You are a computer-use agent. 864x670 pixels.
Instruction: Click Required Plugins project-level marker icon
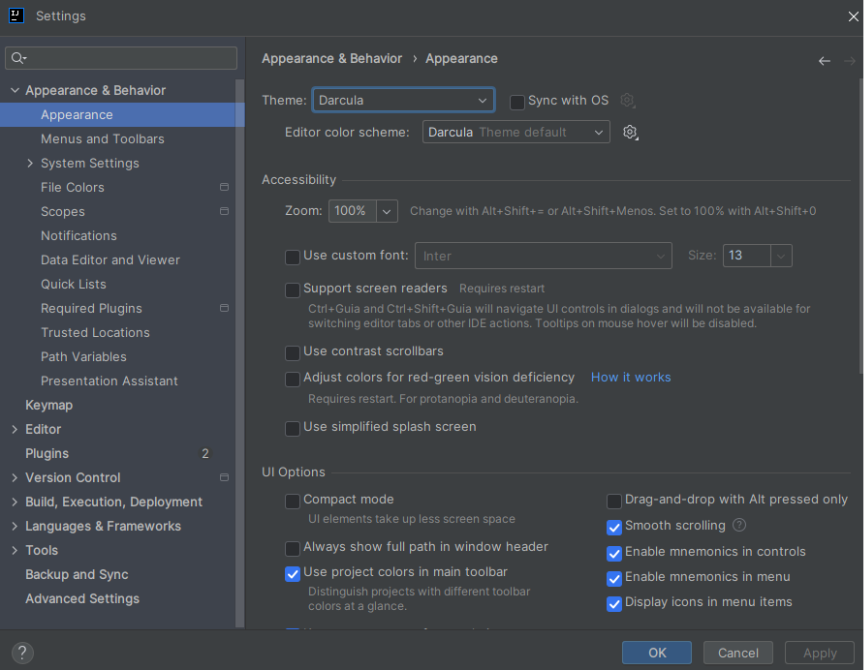click(224, 308)
